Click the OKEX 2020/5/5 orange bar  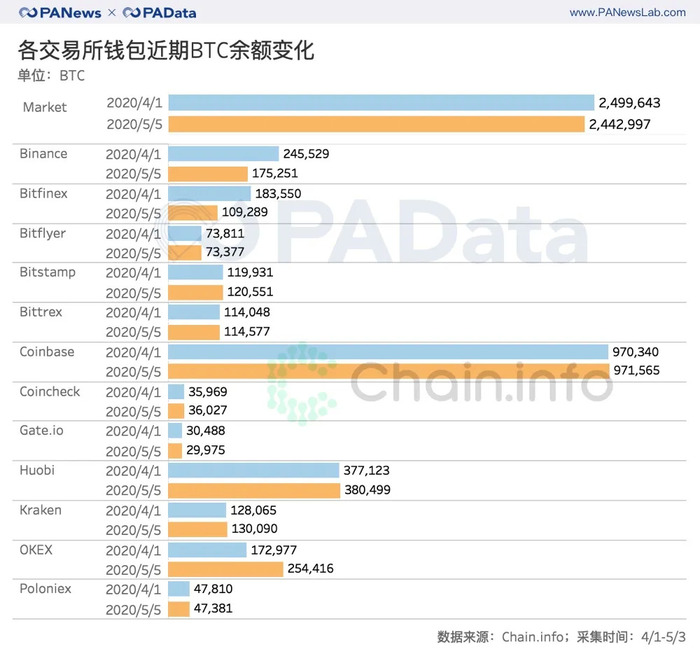[225, 569]
